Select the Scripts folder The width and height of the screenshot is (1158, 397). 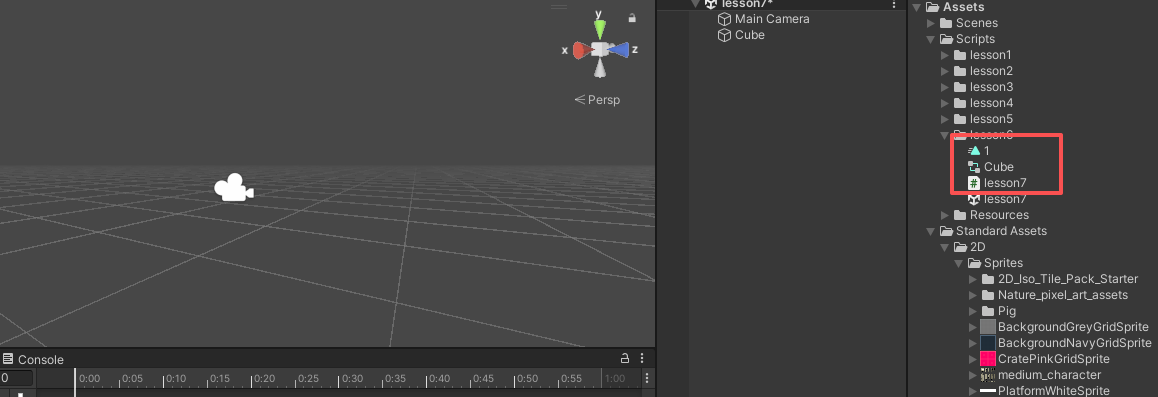pyautogui.click(x=967, y=39)
